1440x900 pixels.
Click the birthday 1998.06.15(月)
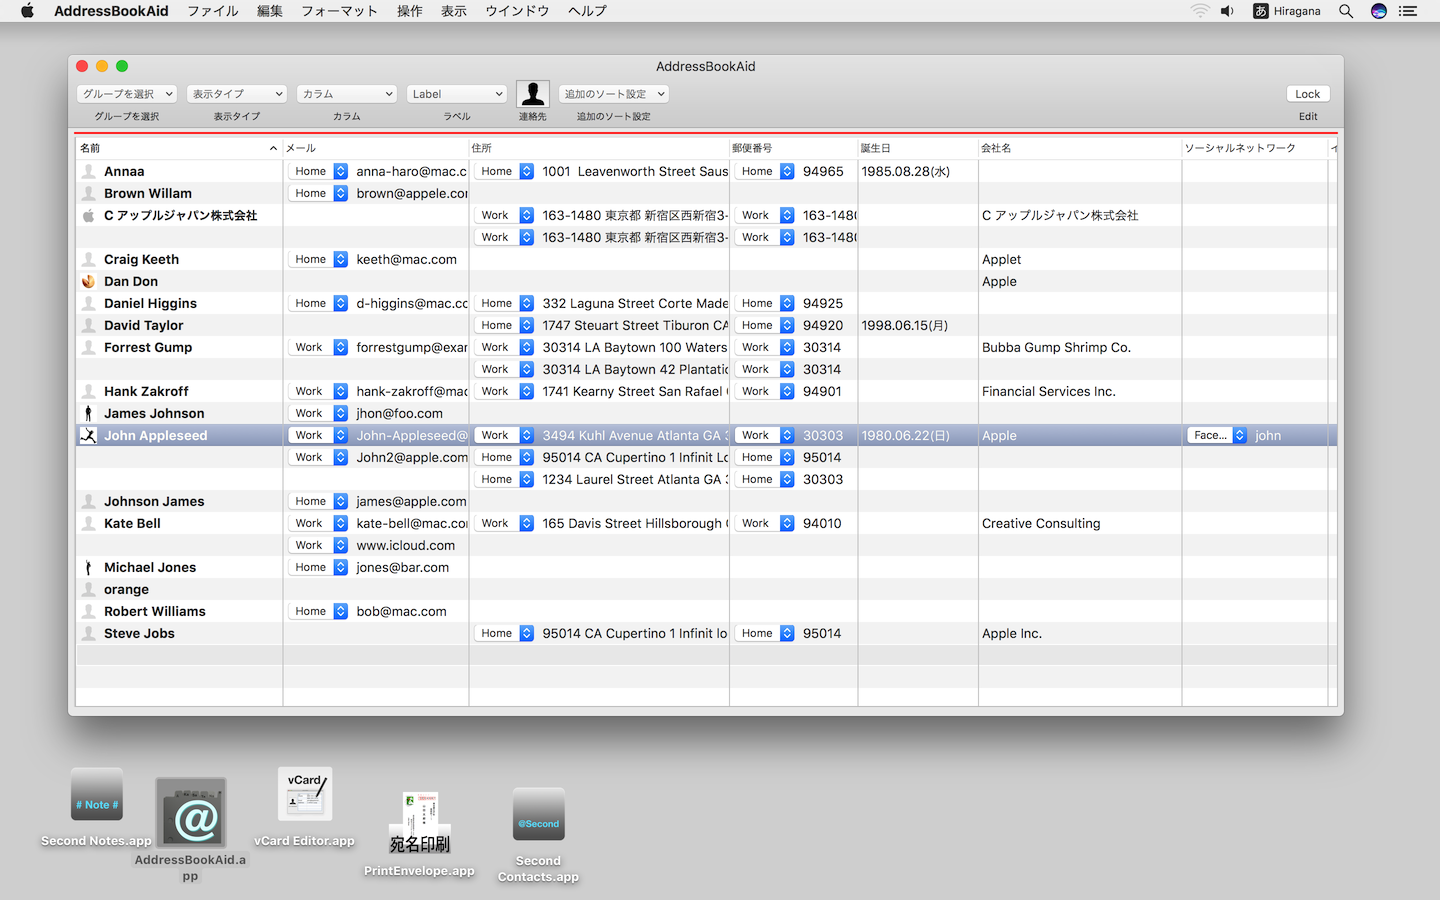pyautogui.click(x=905, y=326)
